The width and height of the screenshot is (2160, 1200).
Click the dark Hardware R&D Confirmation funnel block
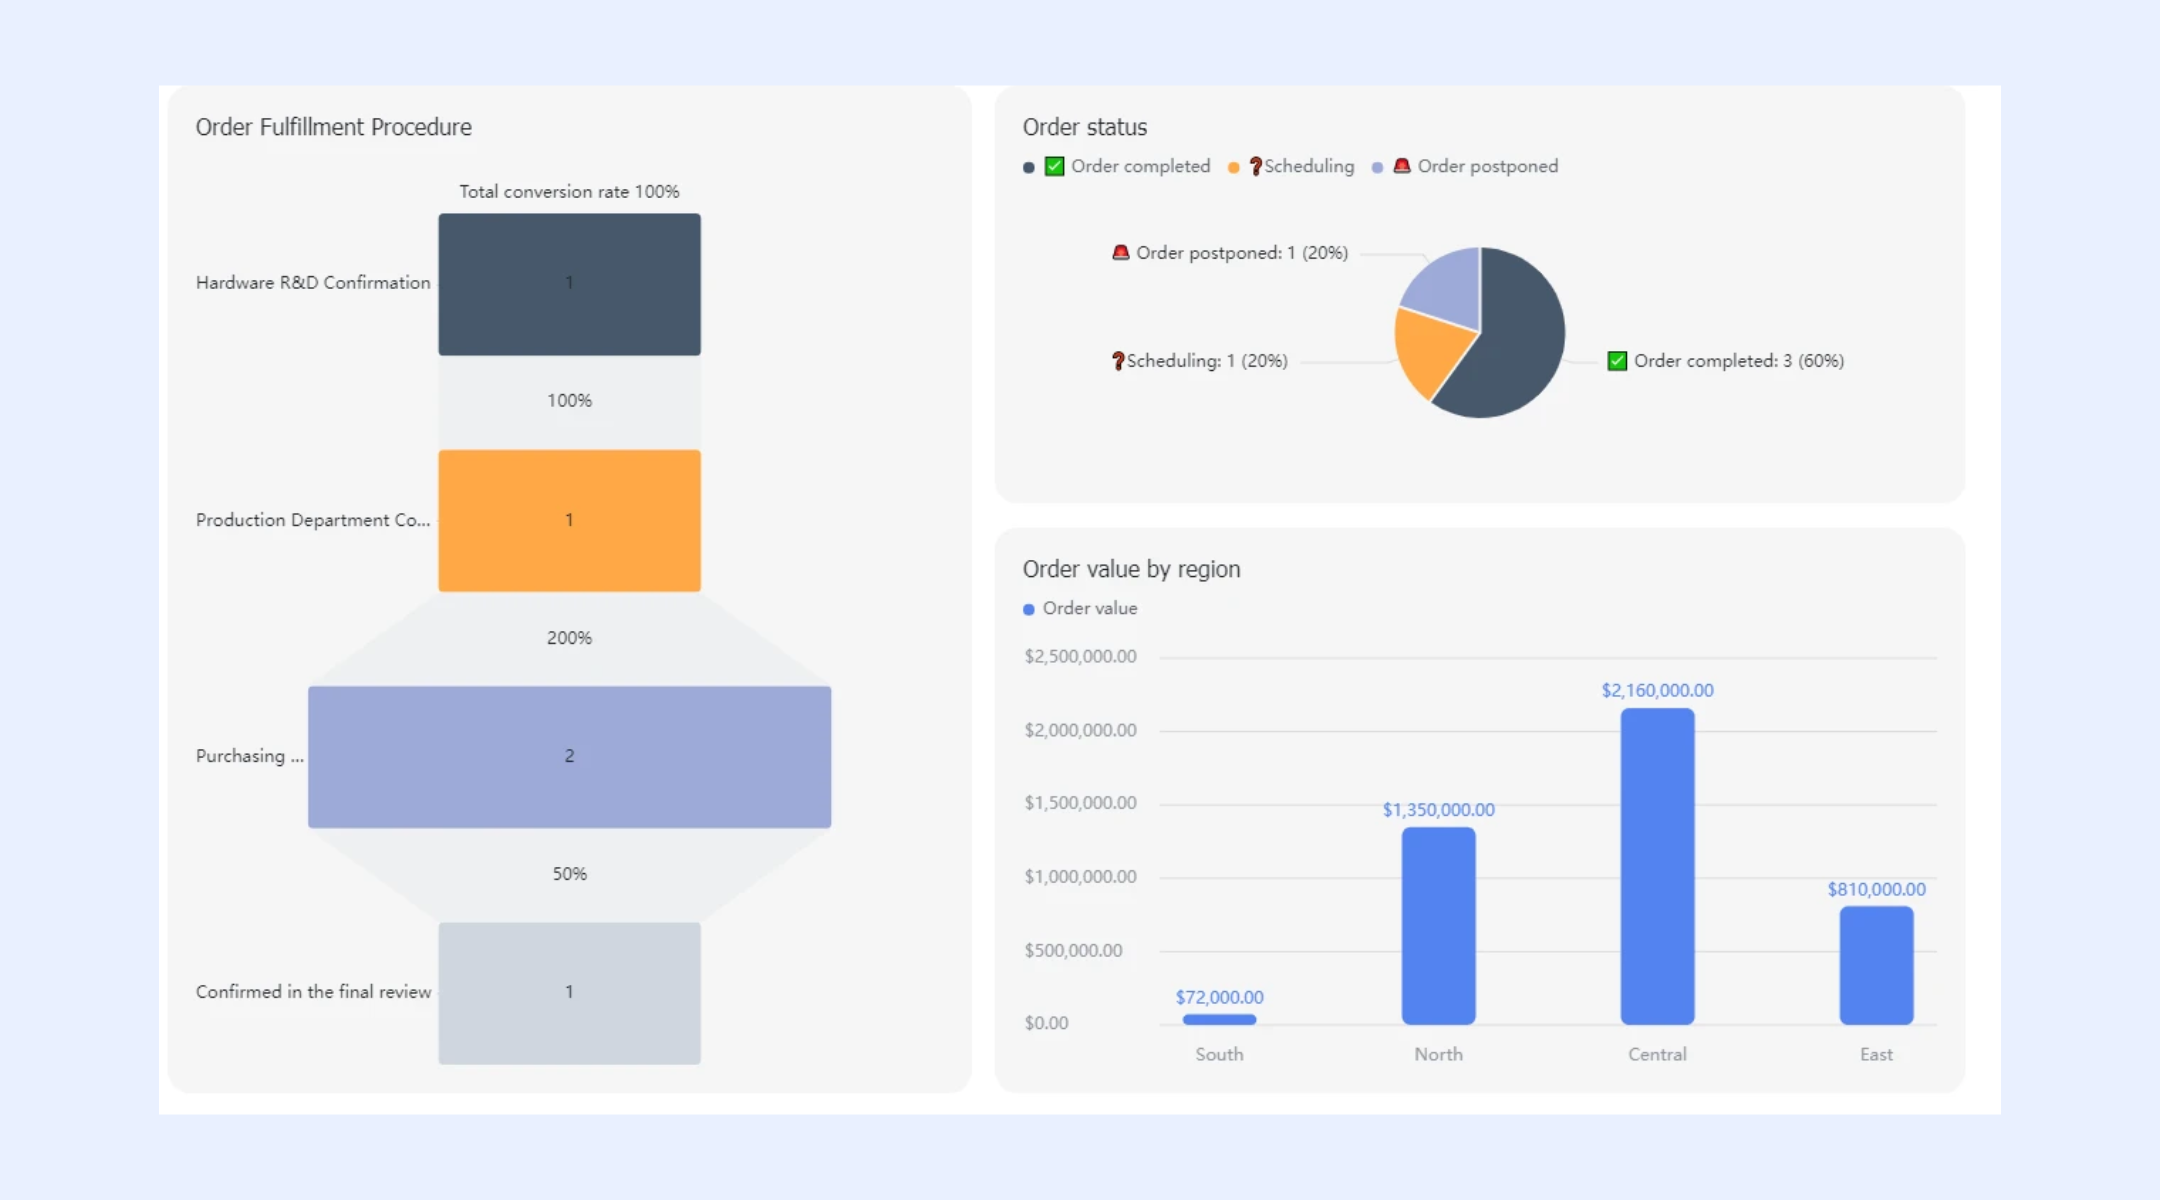[x=569, y=284]
